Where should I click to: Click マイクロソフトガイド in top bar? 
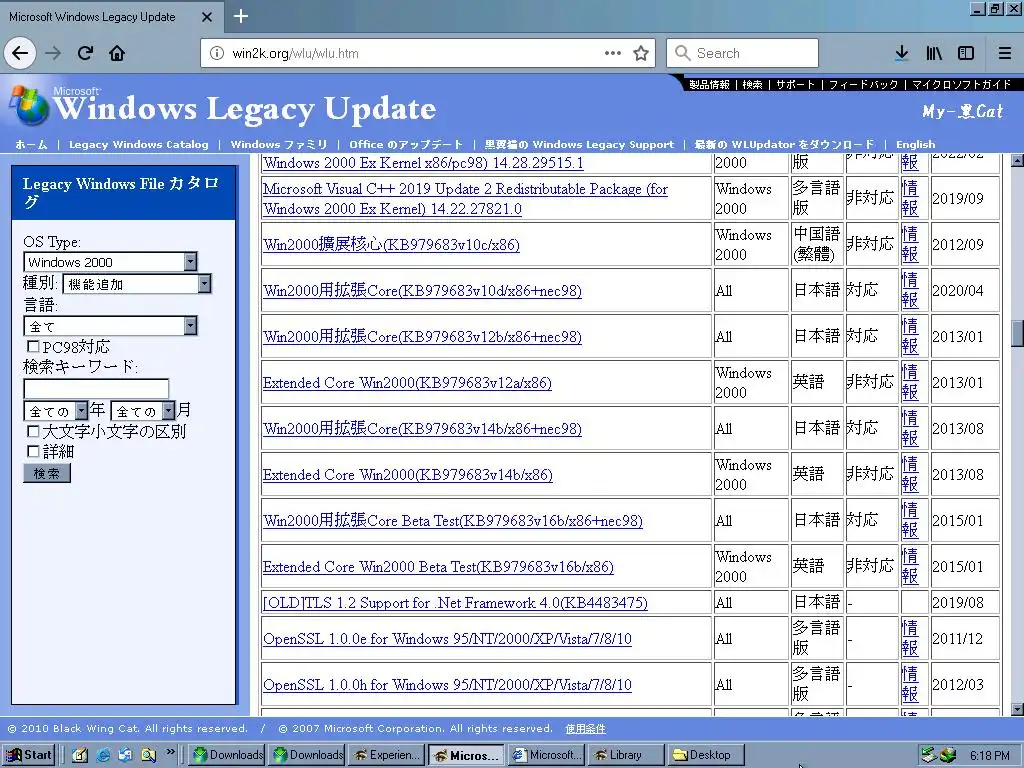point(961,85)
